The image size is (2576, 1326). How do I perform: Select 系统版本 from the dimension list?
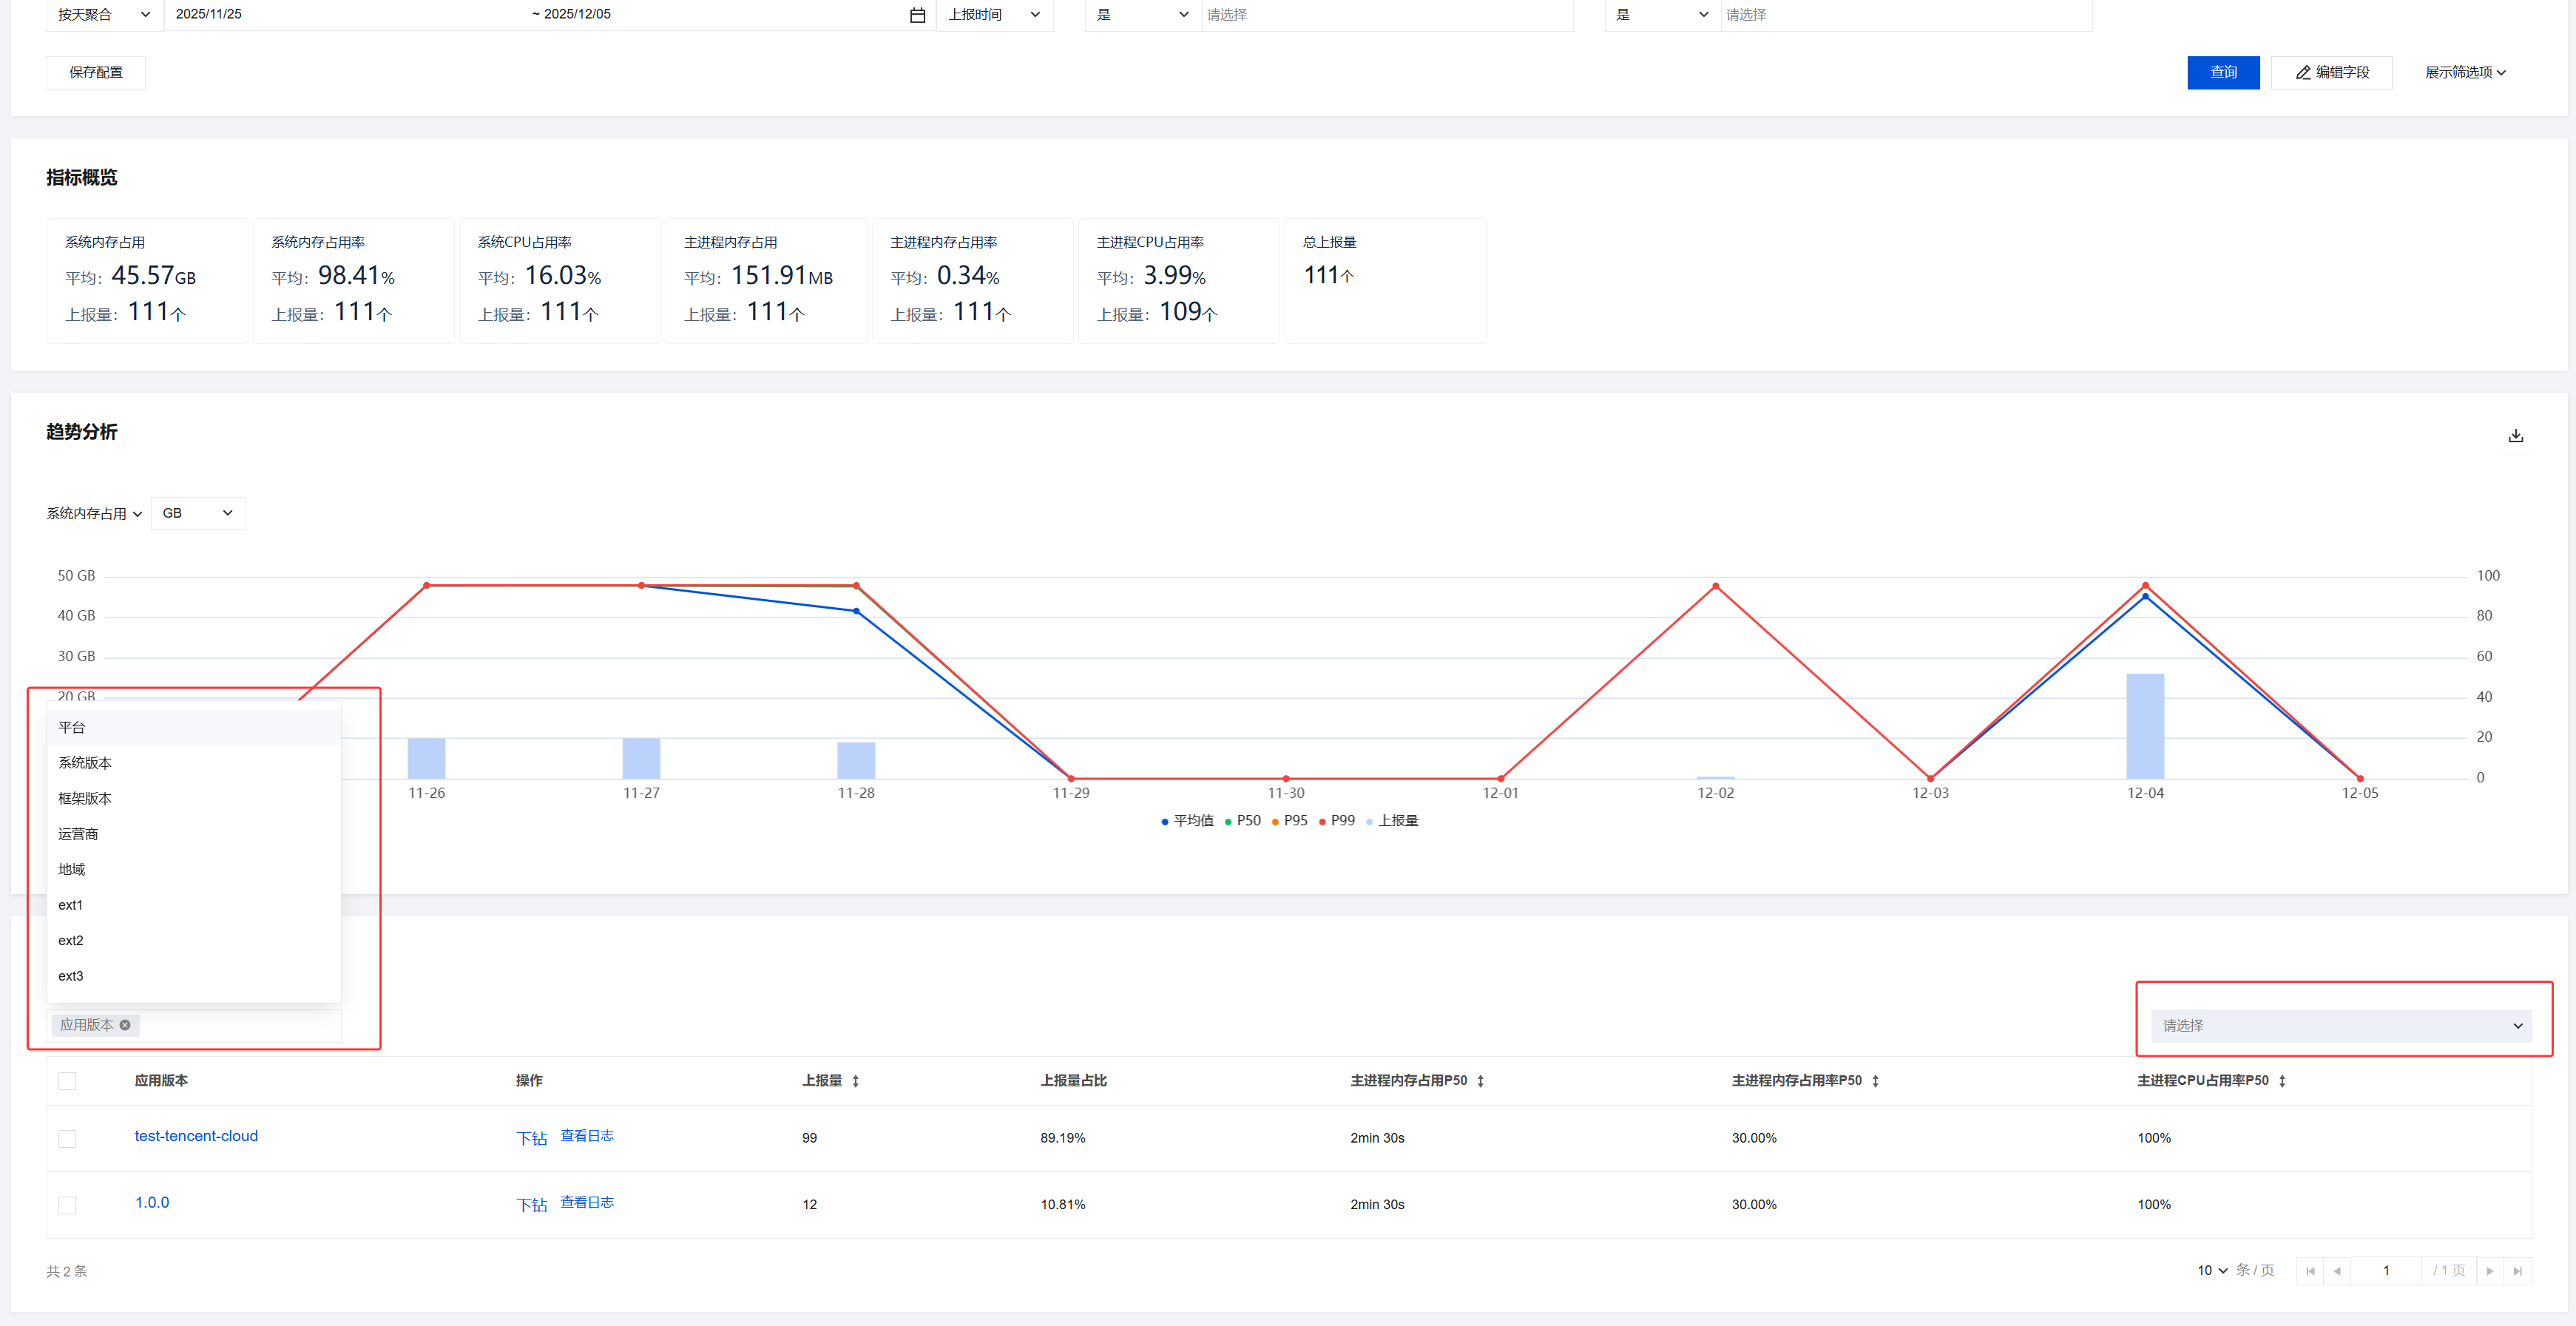(x=85, y=763)
